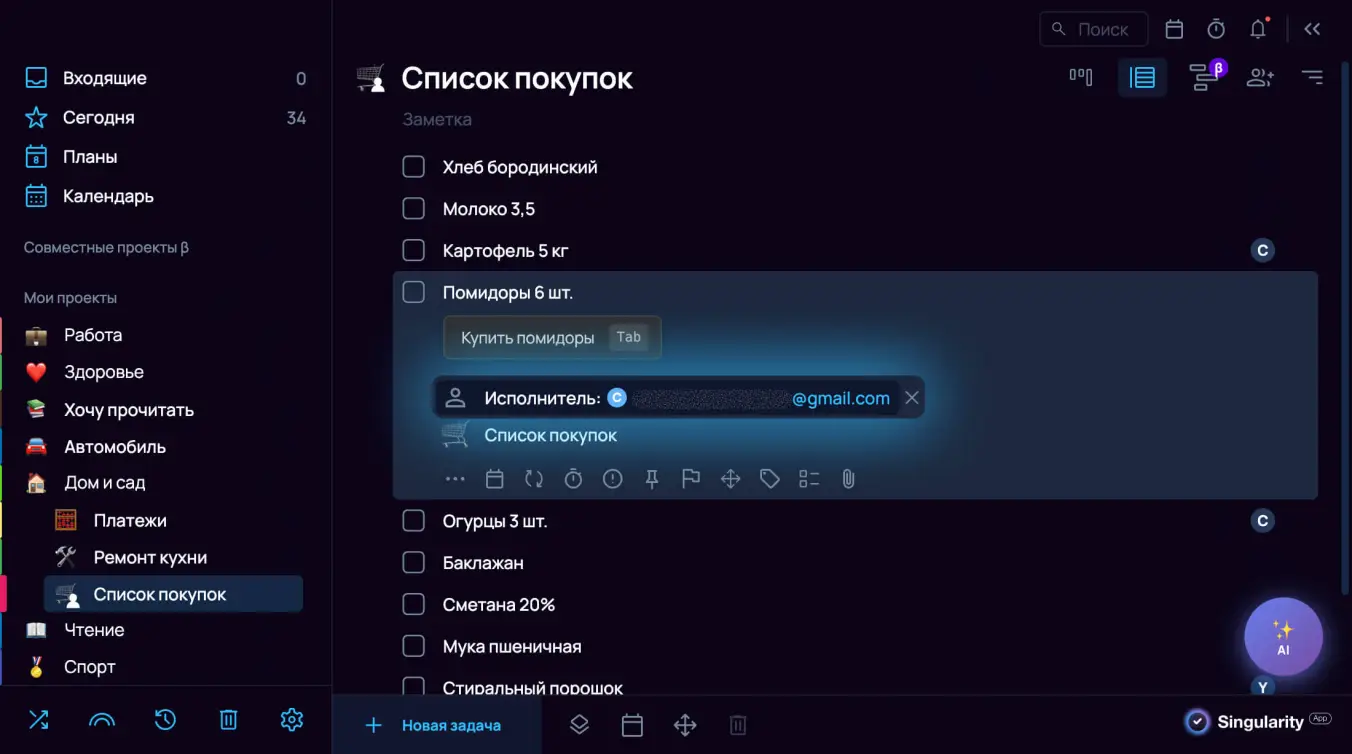Open the timer icon in top bar

tap(1216, 30)
